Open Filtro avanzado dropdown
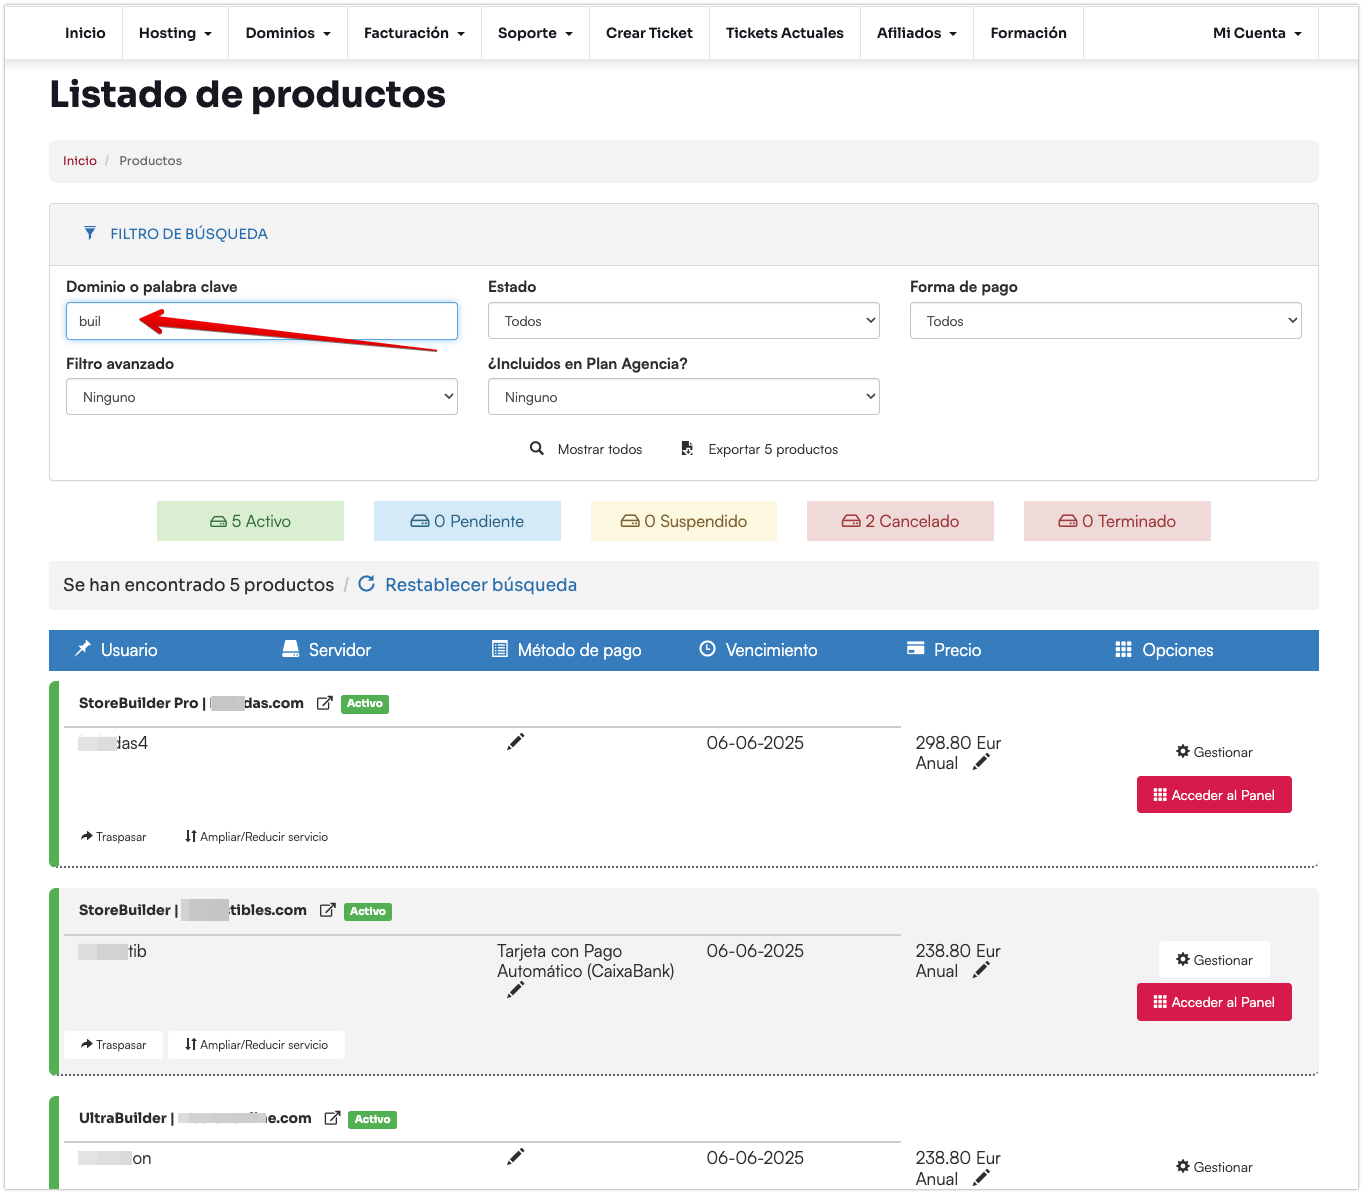This screenshot has width=1363, height=1194. (262, 397)
